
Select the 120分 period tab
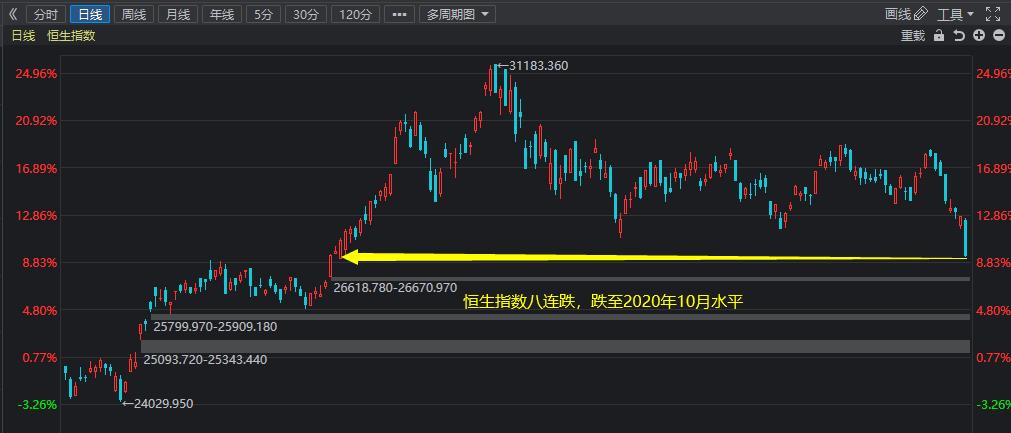click(355, 14)
